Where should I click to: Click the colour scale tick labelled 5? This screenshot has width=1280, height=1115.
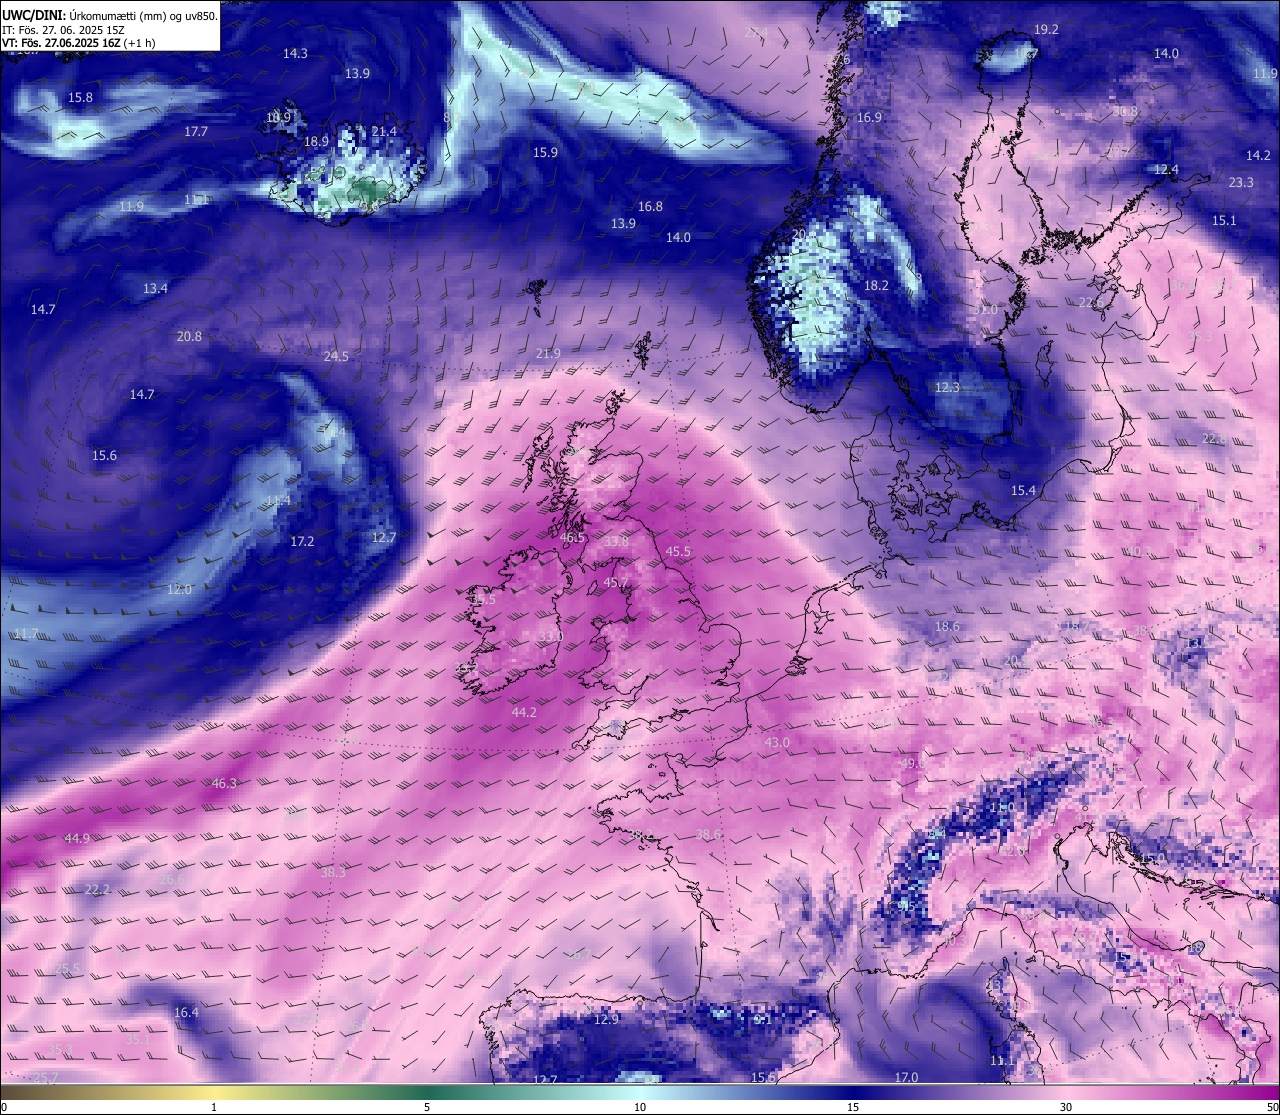click(427, 1107)
